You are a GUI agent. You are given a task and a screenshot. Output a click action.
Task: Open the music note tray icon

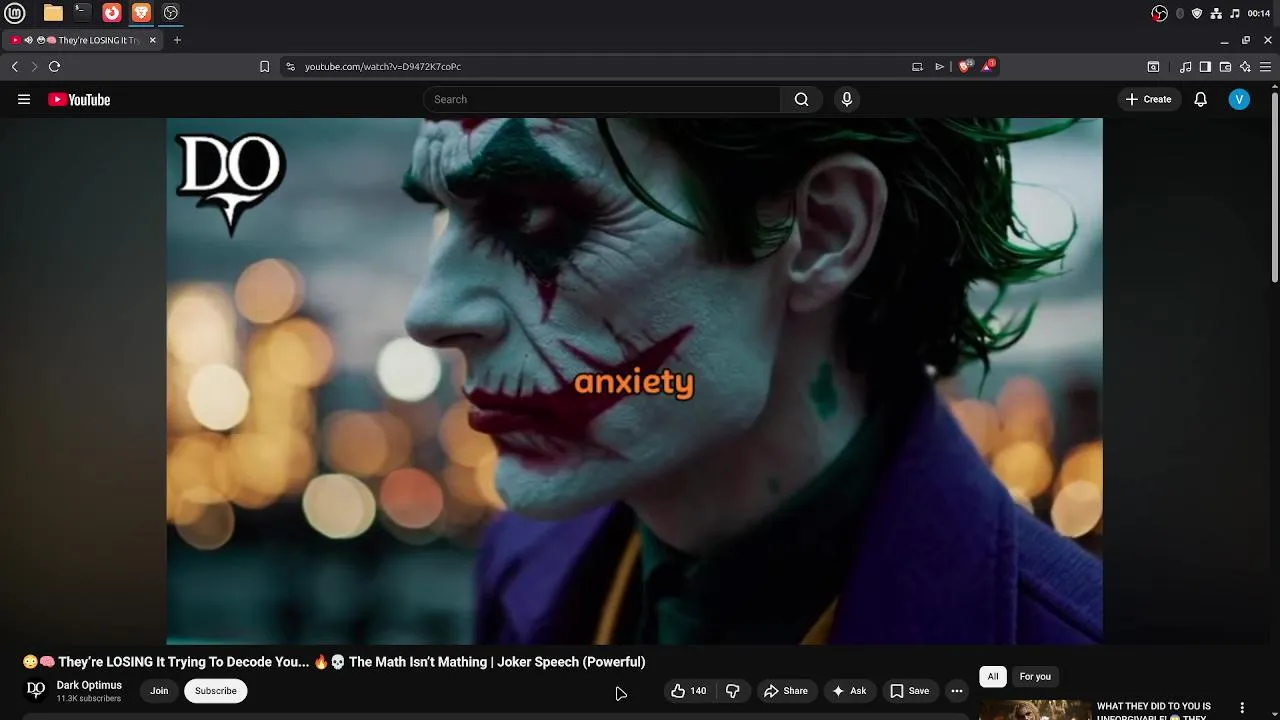(1234, 13)
